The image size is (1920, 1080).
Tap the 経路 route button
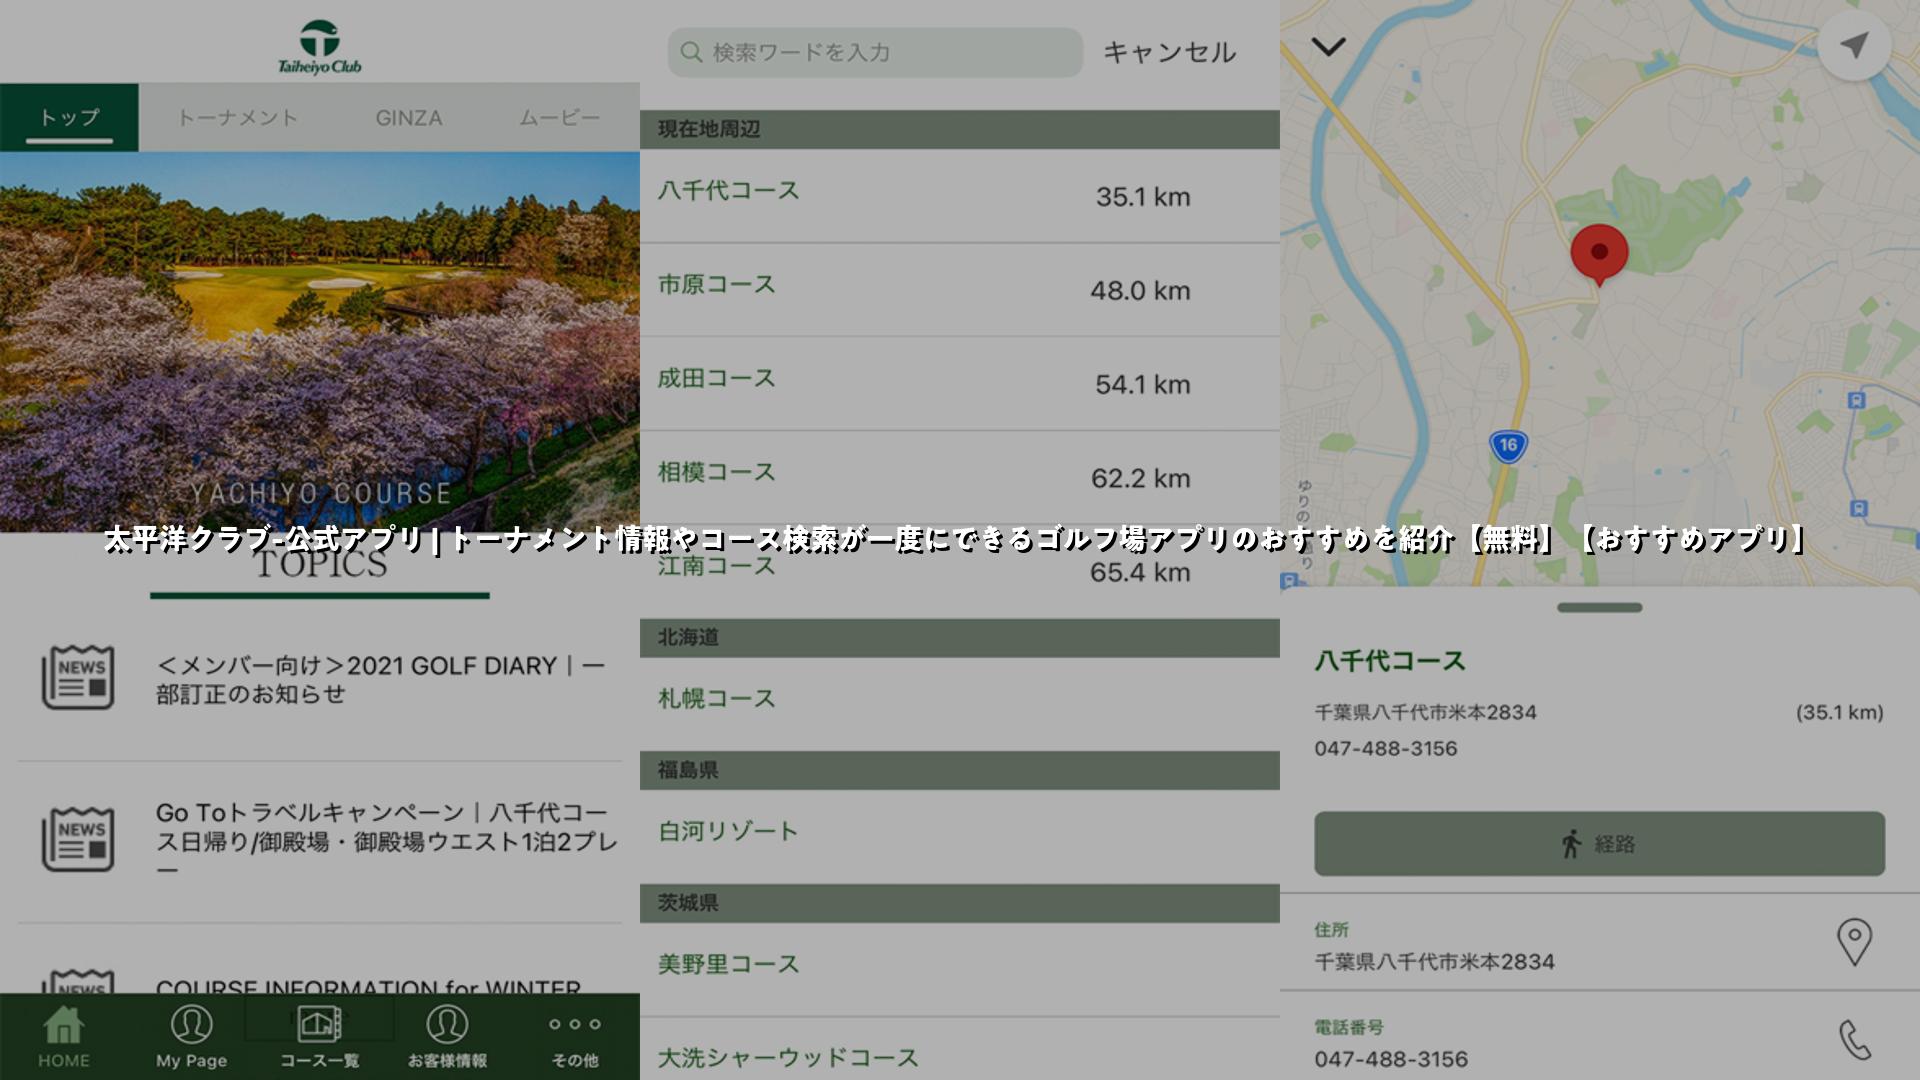tap(1599, 844)
